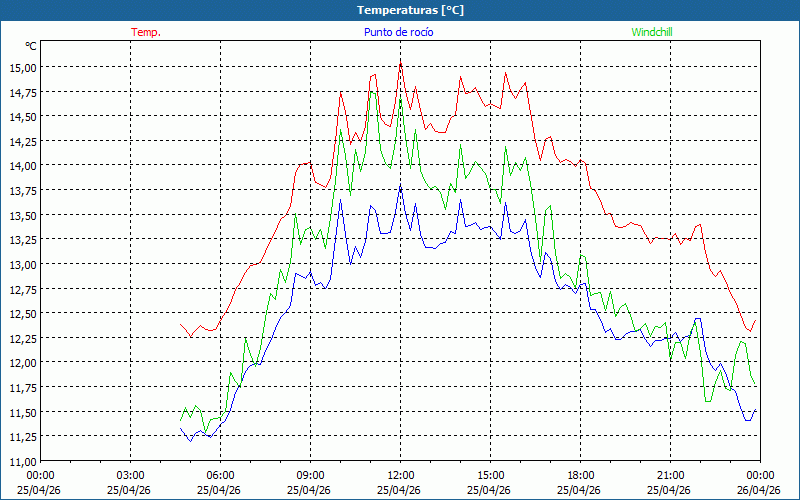The height and width of the screenshot is (500, 800).
Task: Click the 13,00 y-axis label
Action: (x=22, y=264)
